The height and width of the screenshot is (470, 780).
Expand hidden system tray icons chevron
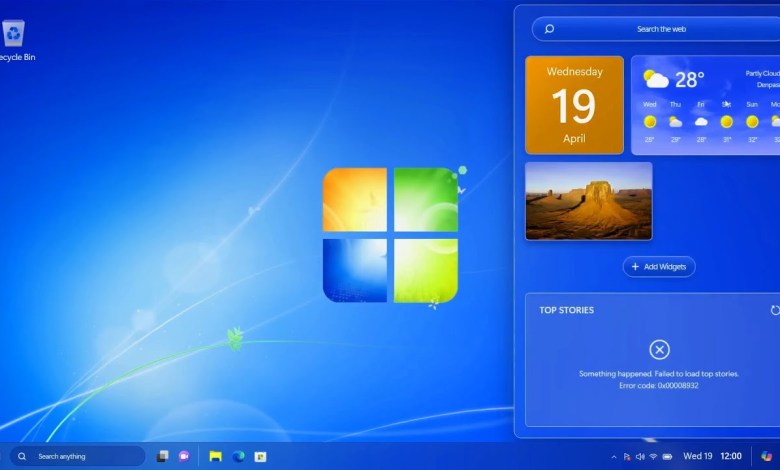click(614, 457)
